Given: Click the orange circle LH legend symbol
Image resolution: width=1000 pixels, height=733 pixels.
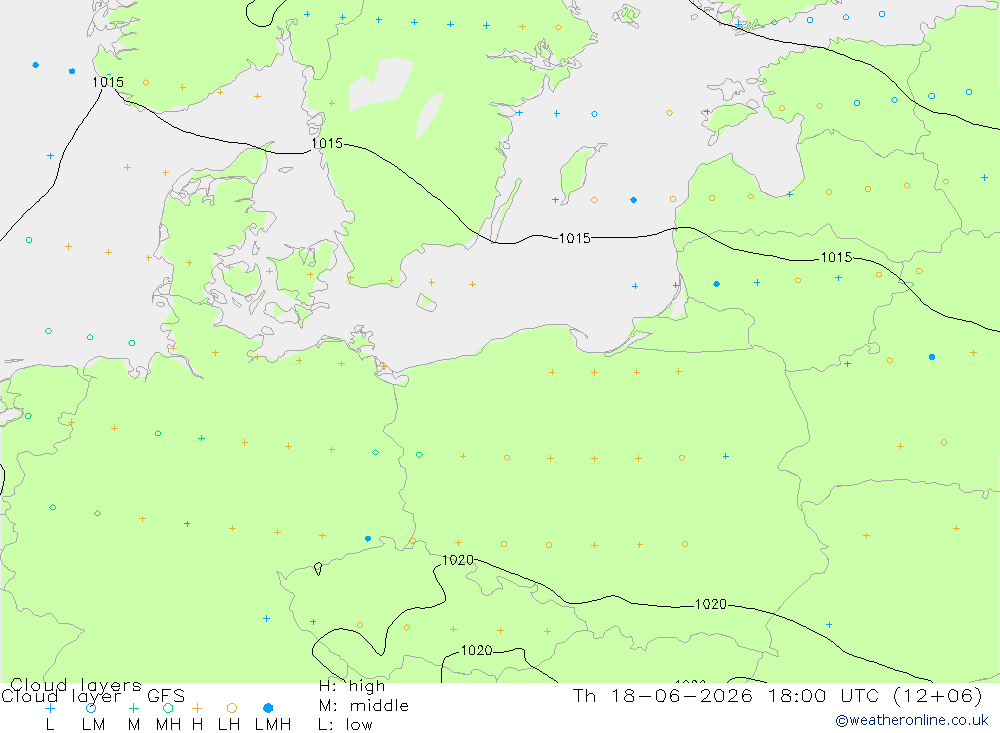Looking at the screenshot, I should [x=232, y=708].
